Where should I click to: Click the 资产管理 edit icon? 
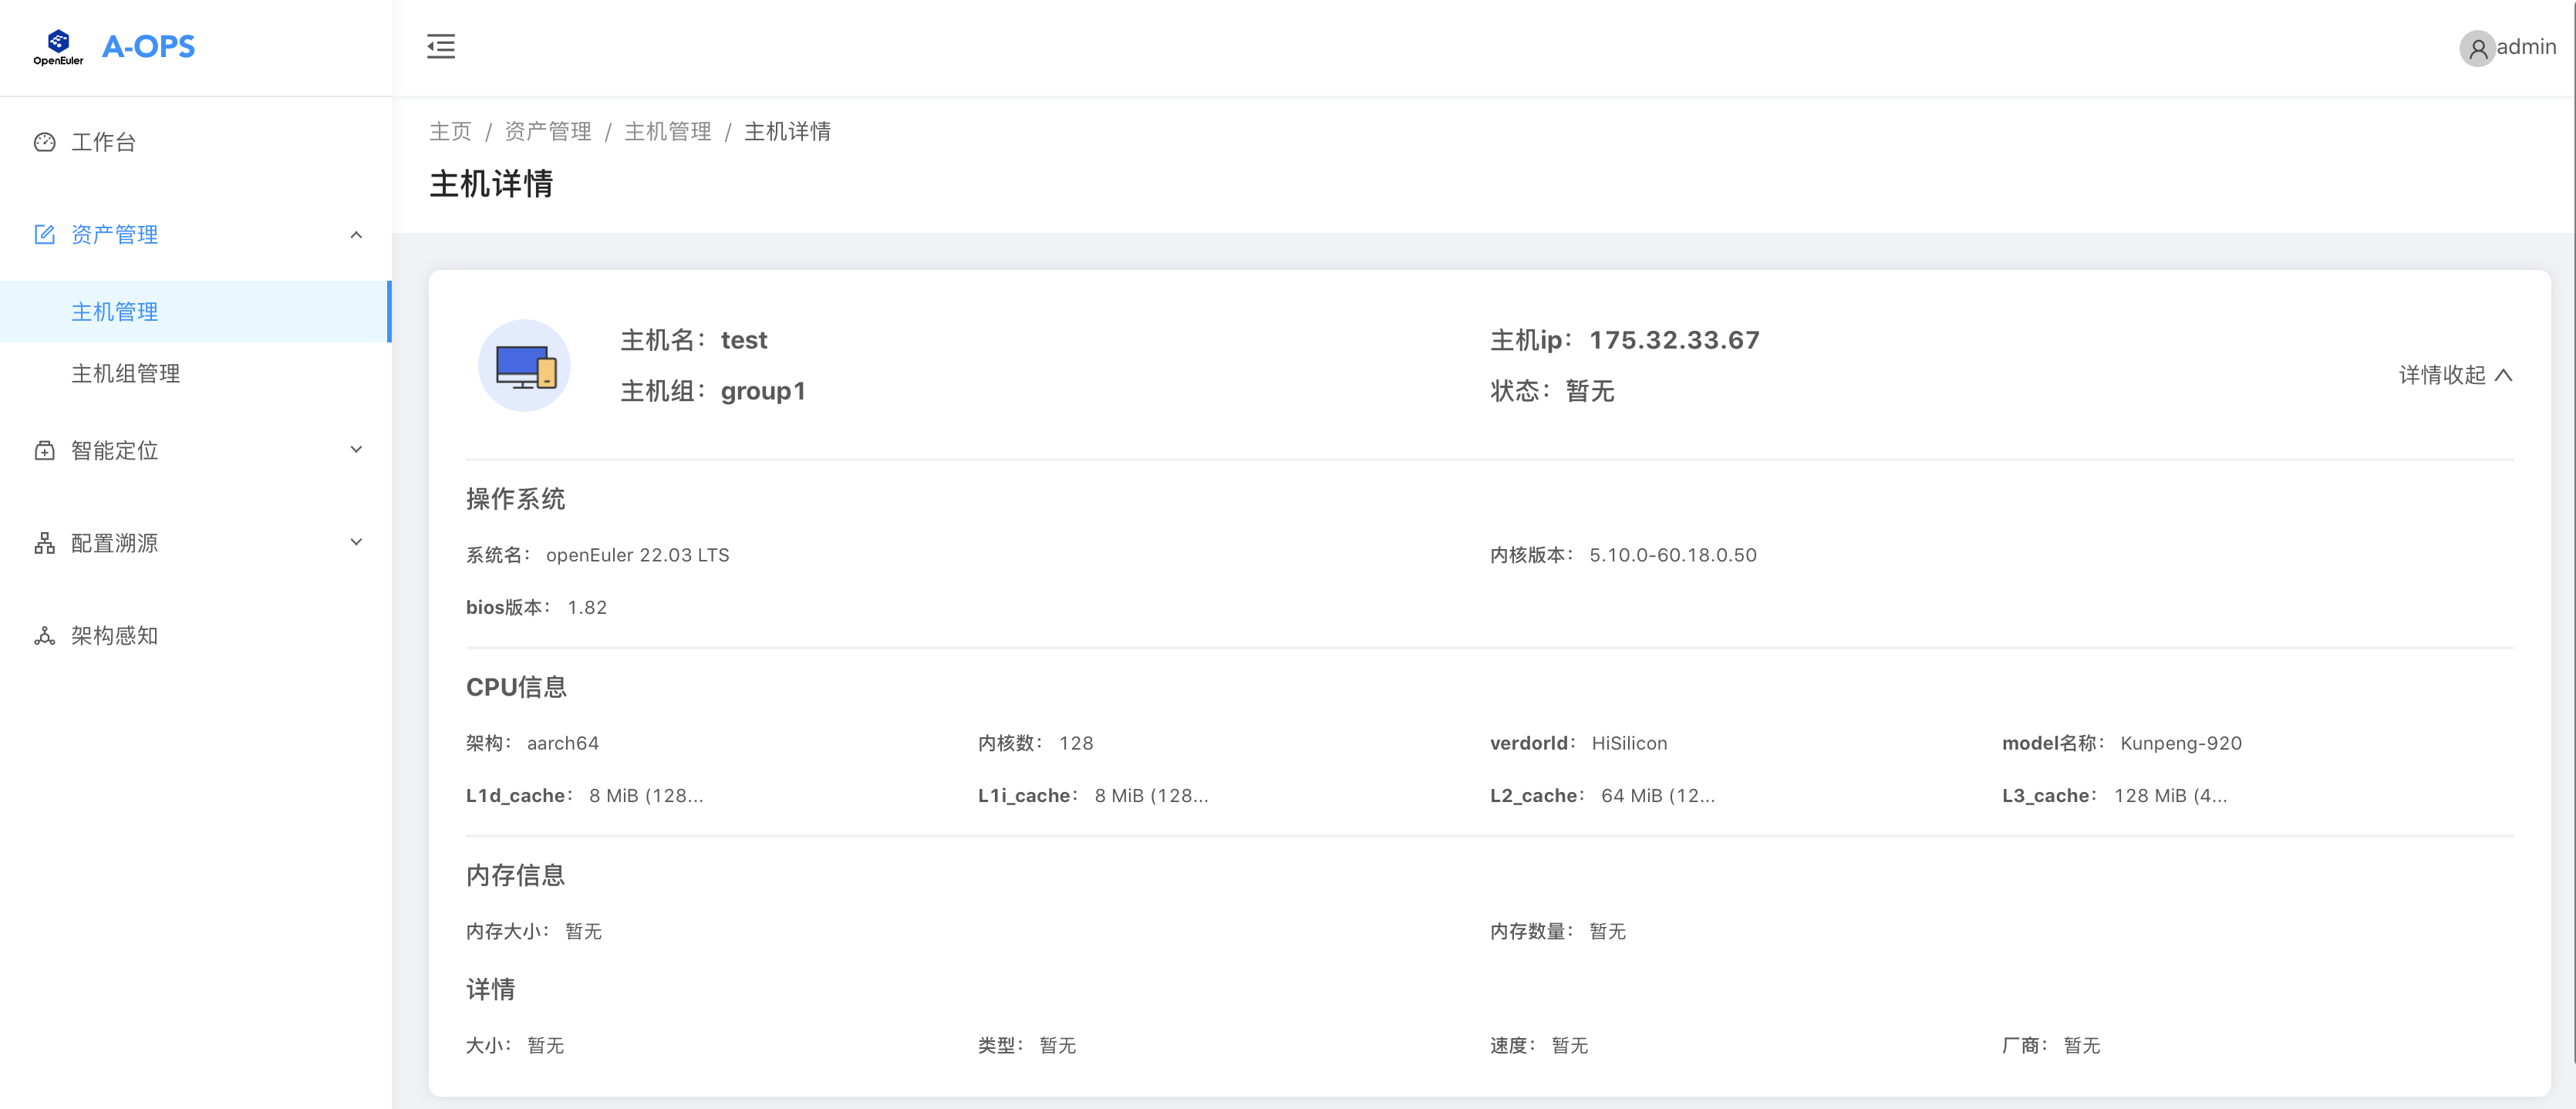click(x=44, y=234)
